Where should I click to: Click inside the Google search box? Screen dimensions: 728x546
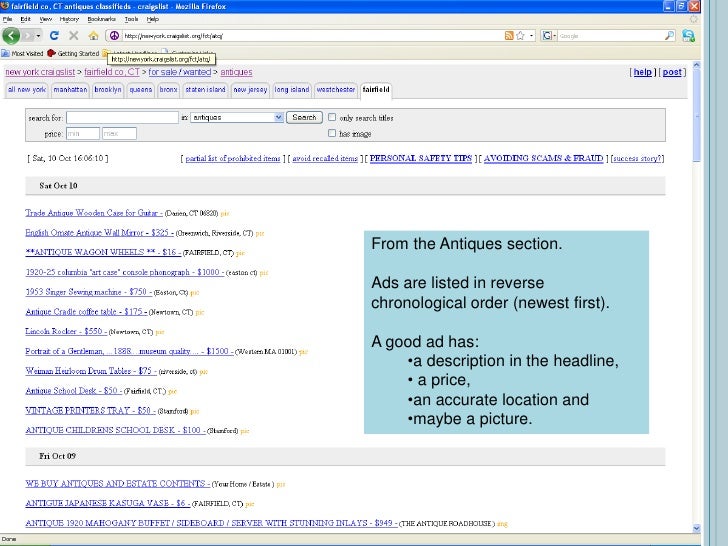click(x=611, y=36)
